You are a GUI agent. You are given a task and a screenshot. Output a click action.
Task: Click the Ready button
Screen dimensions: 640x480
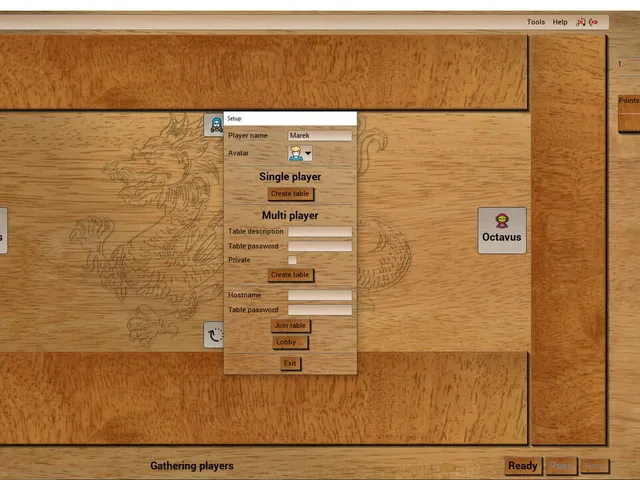pyautogui.click(x=523, y=466)
